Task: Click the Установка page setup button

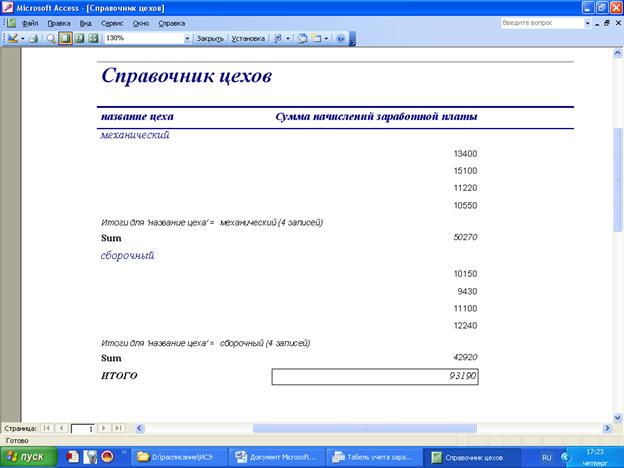Action: (248, 39)
